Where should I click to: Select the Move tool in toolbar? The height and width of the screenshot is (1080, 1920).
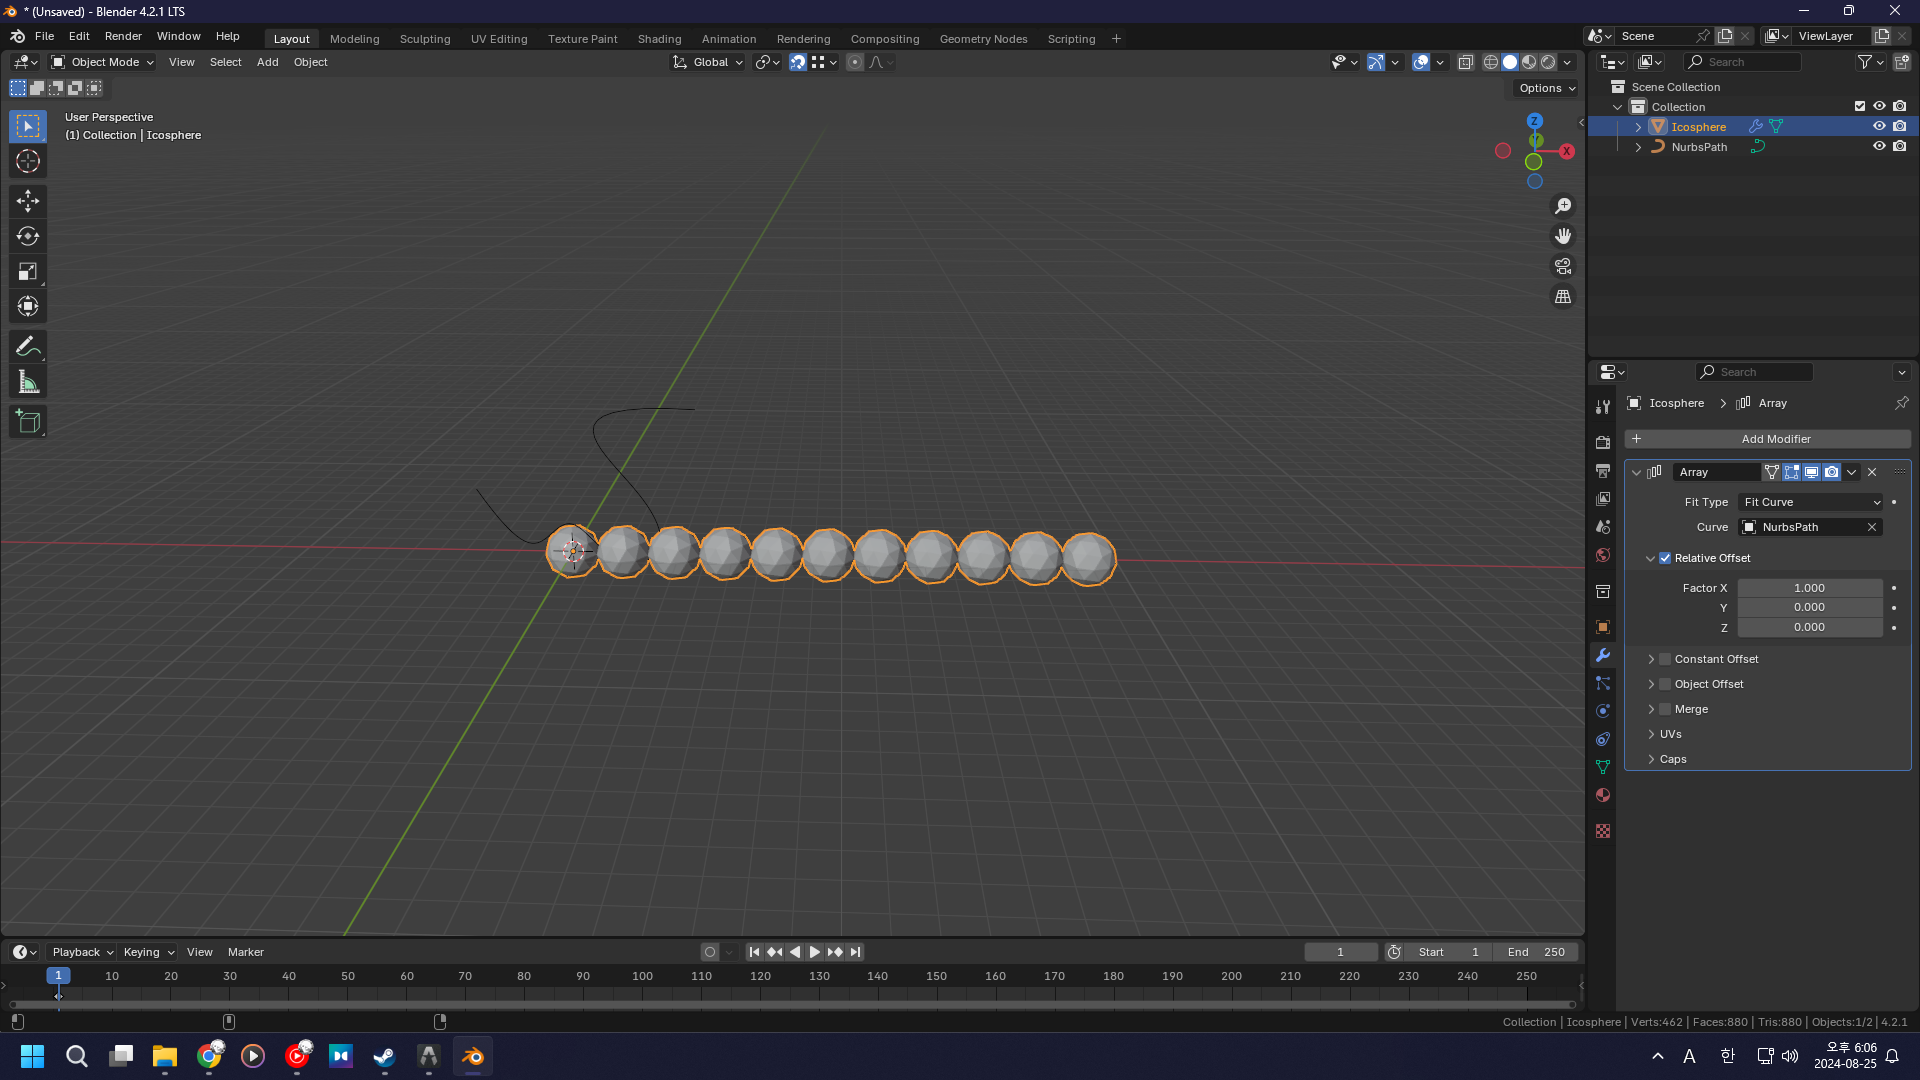click(28, 201)
